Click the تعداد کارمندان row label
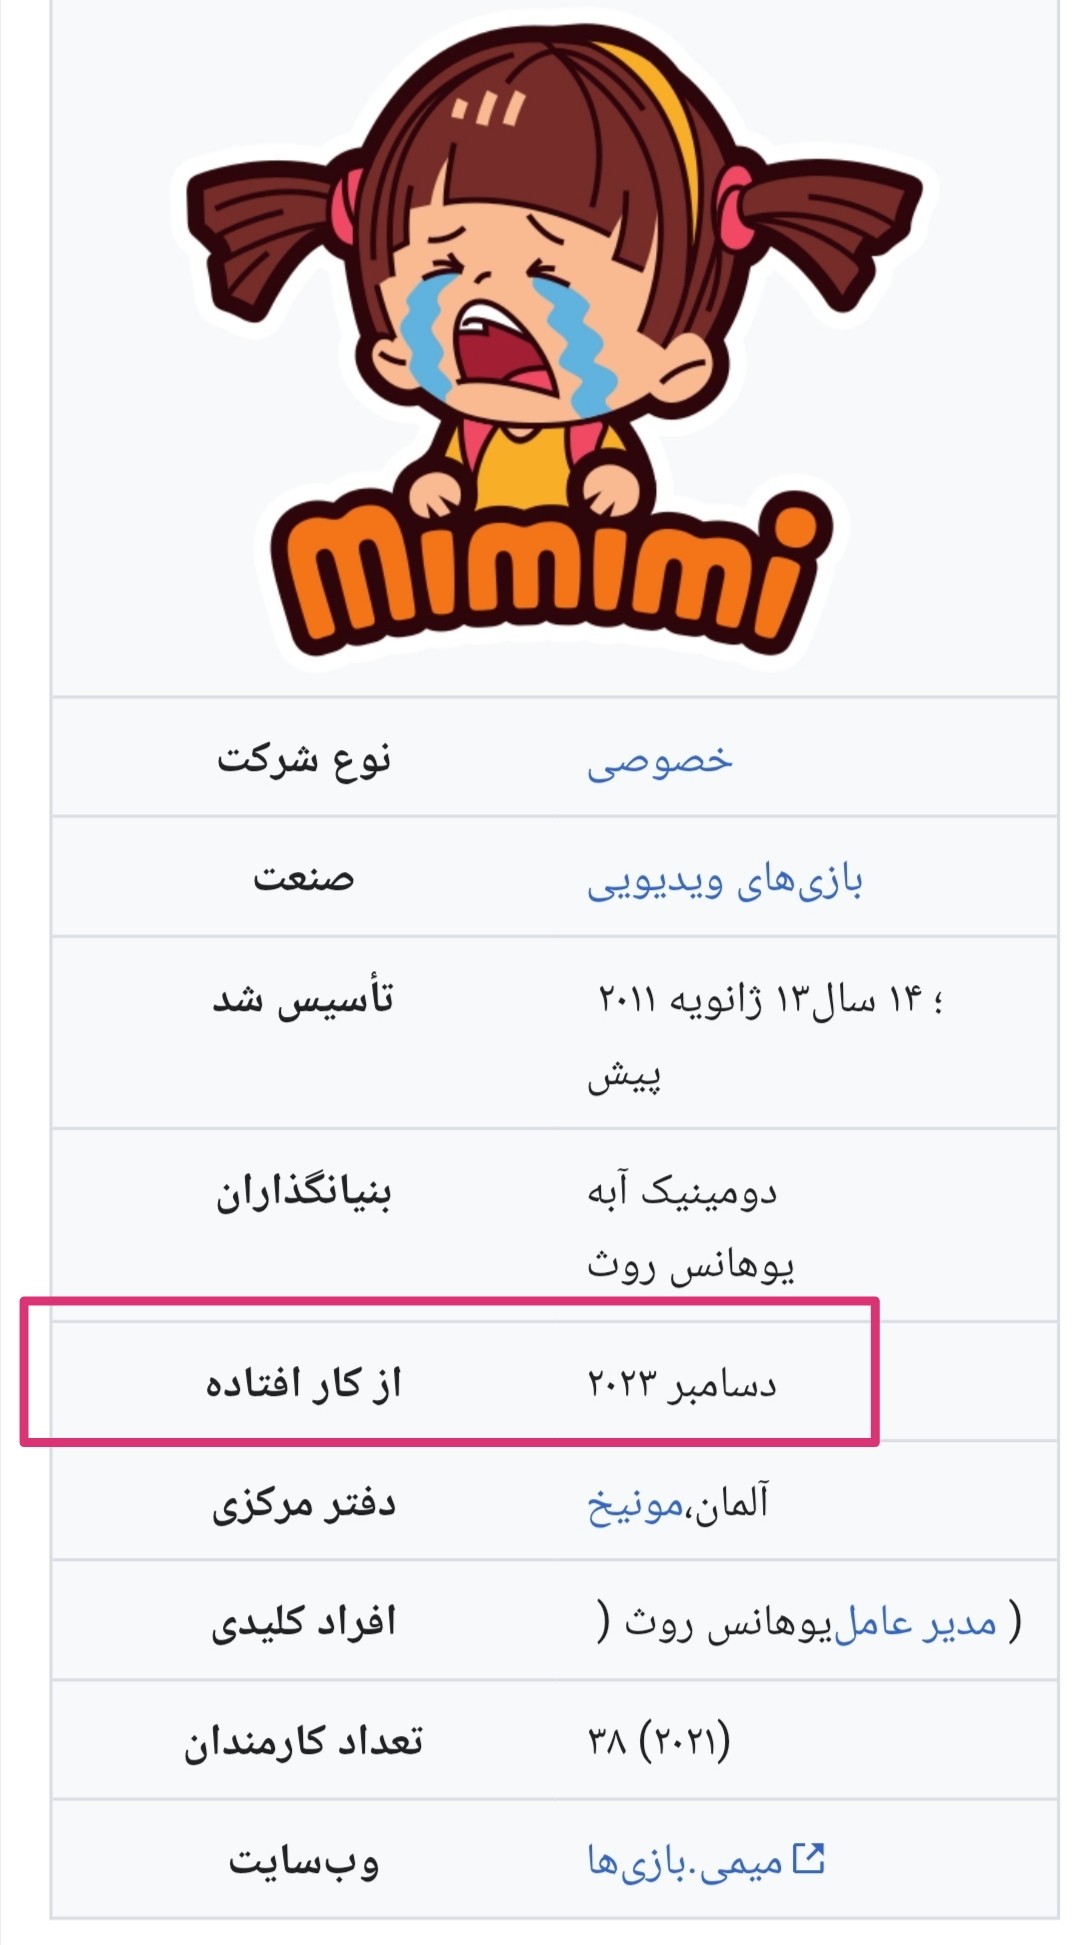Viewport: 1080px width, 1945px height. point(304,1742)
